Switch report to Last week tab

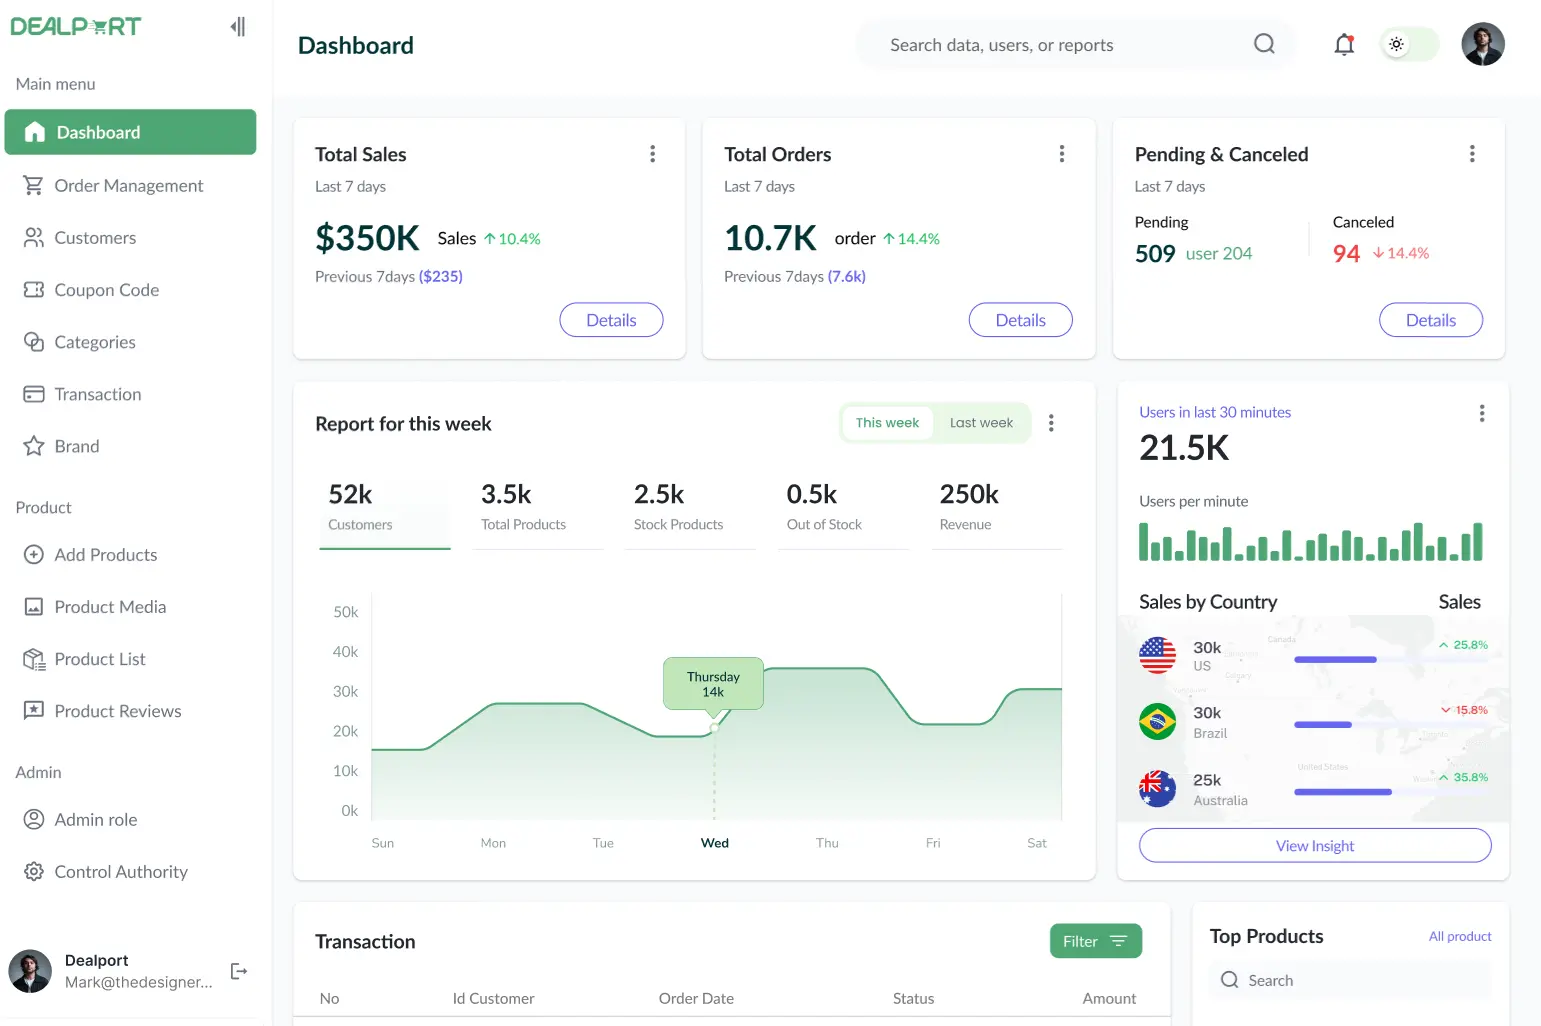pyautogui.click(x=981, y=422)
